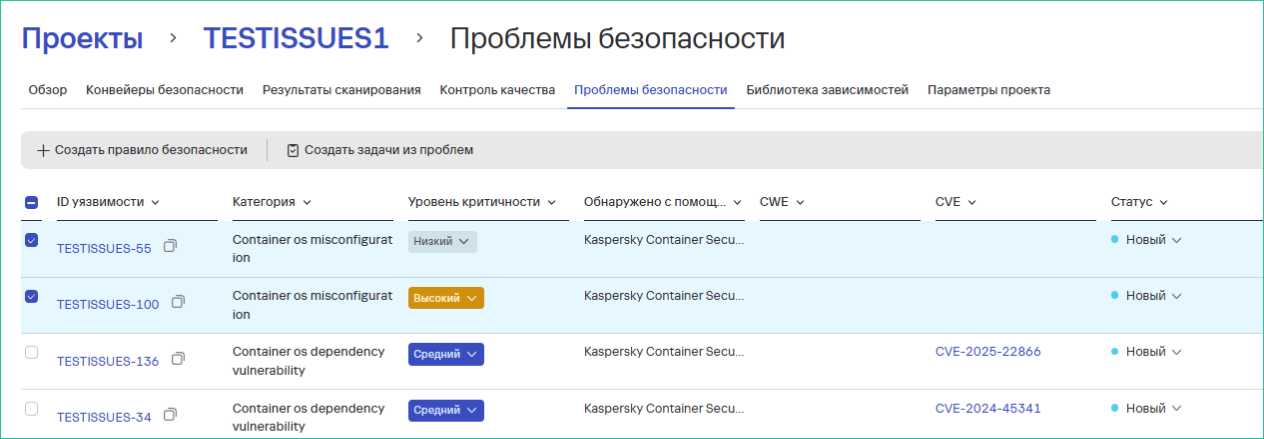Open the Библиотека зависимостей tab
Screen dimensions: 1264x439
coord(827,90)
